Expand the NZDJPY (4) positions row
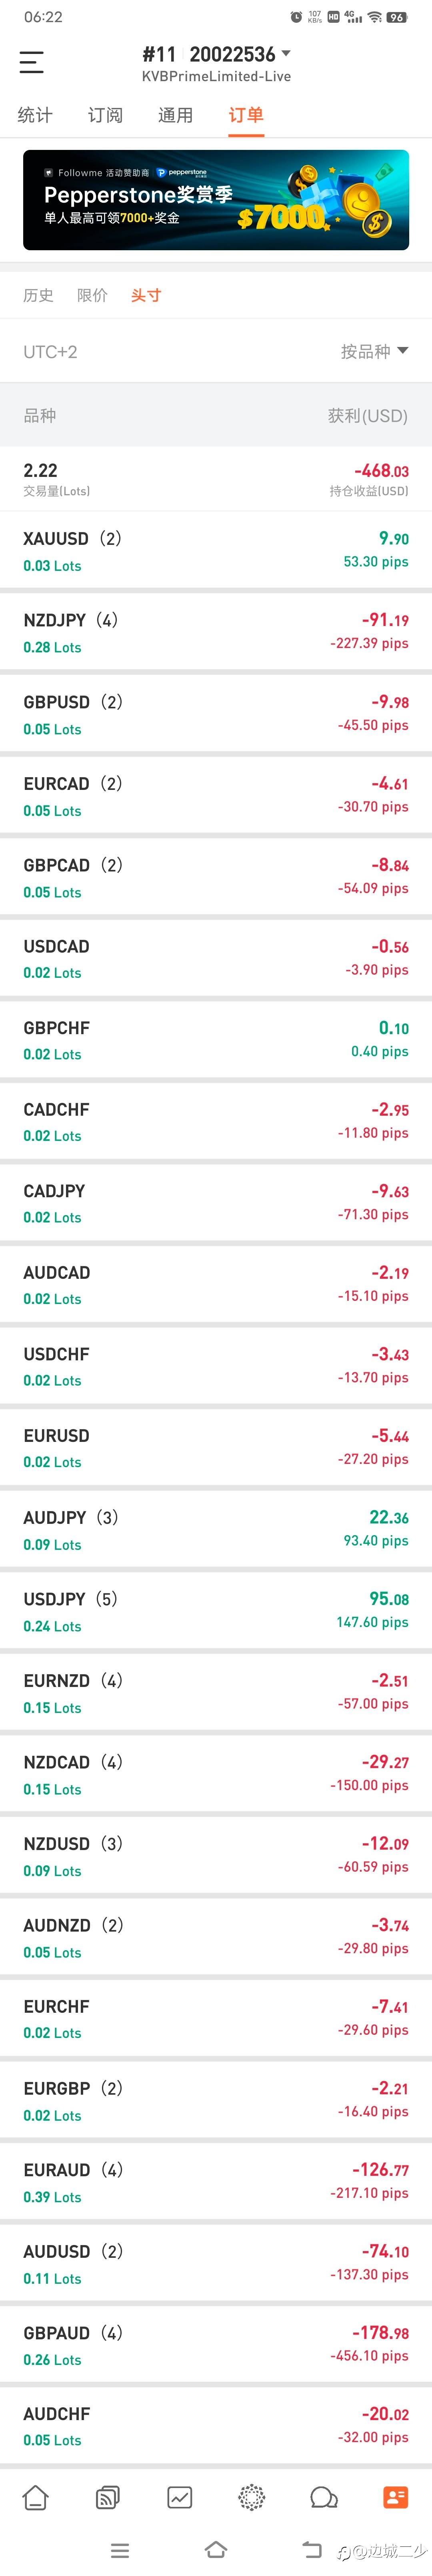Viewport: 432px width, 2576px height. pos(216,632)
